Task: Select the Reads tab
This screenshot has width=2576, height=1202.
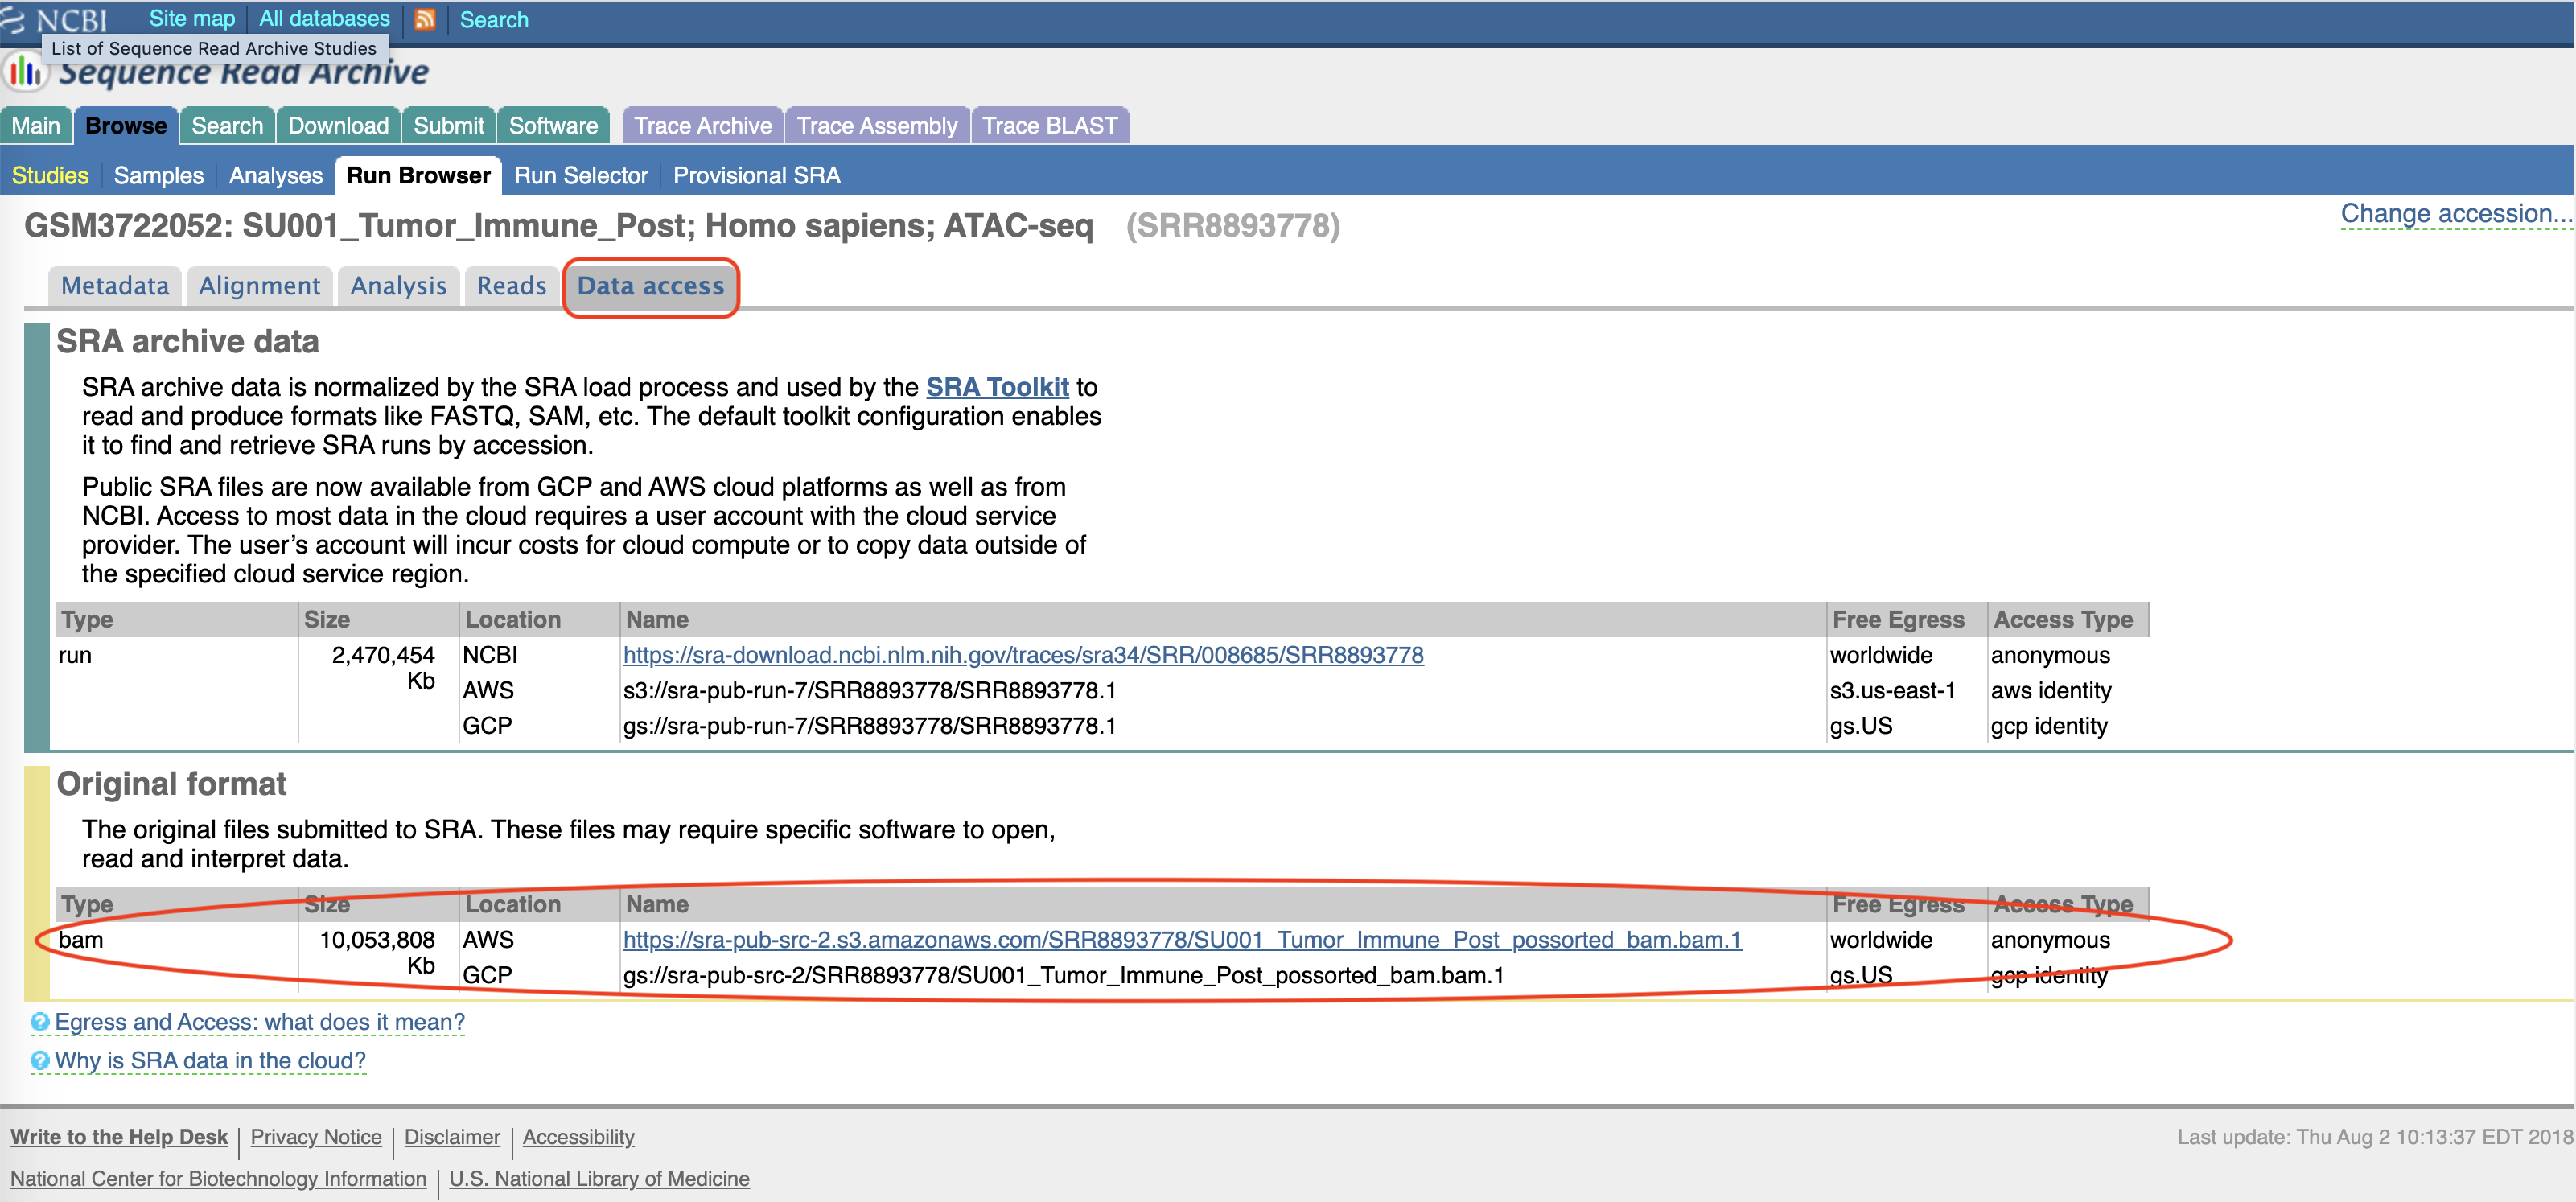Action: 511,286
